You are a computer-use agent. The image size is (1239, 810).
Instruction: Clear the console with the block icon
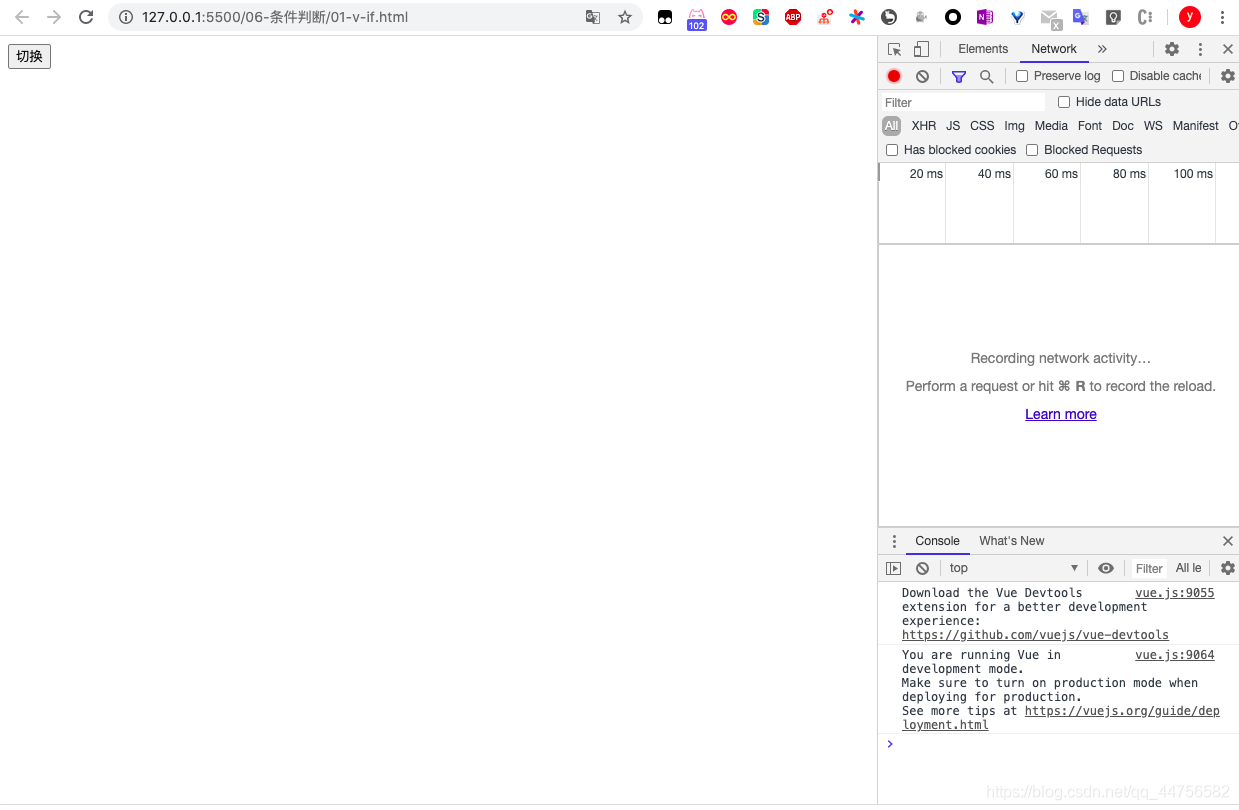[922, 568]
